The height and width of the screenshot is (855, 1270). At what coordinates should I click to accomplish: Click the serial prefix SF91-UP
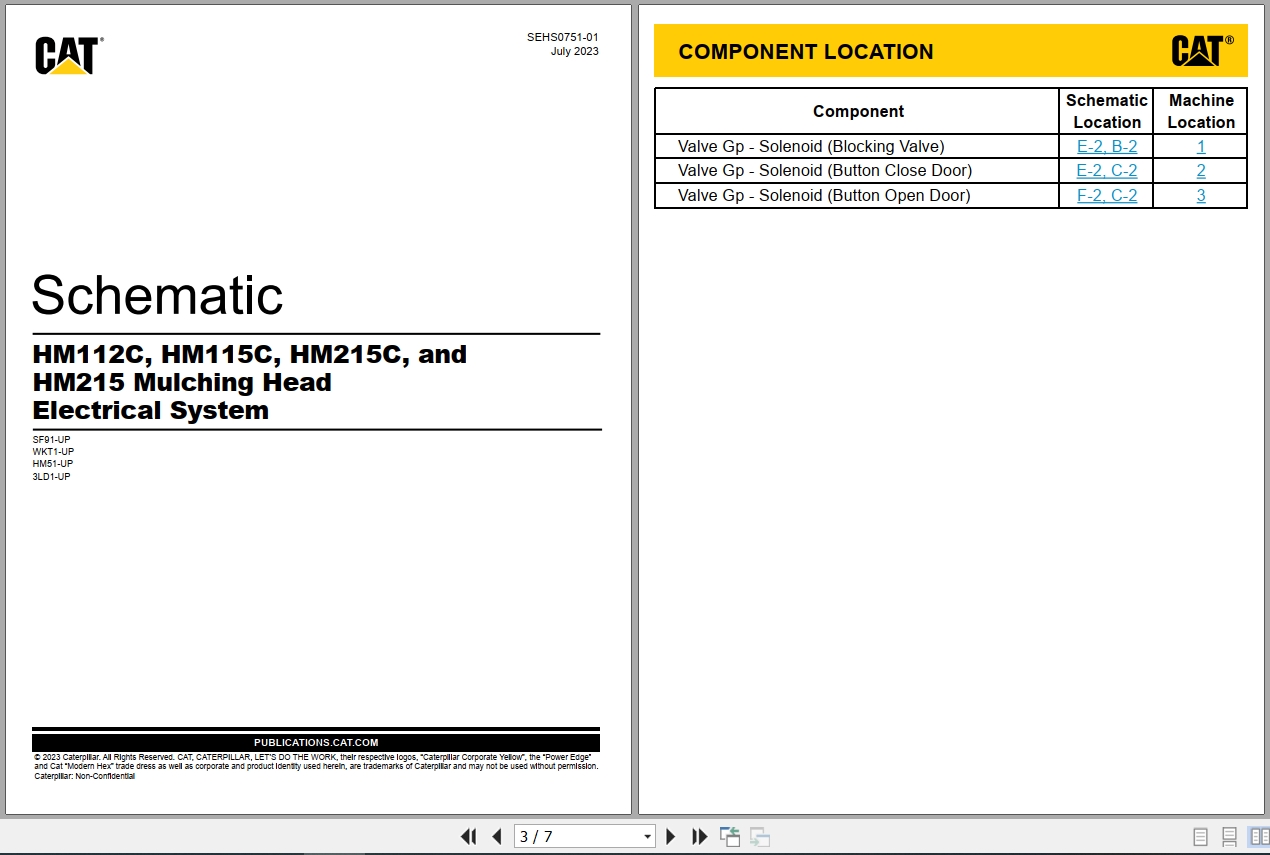pyautogui.click(x=52, y=439)
